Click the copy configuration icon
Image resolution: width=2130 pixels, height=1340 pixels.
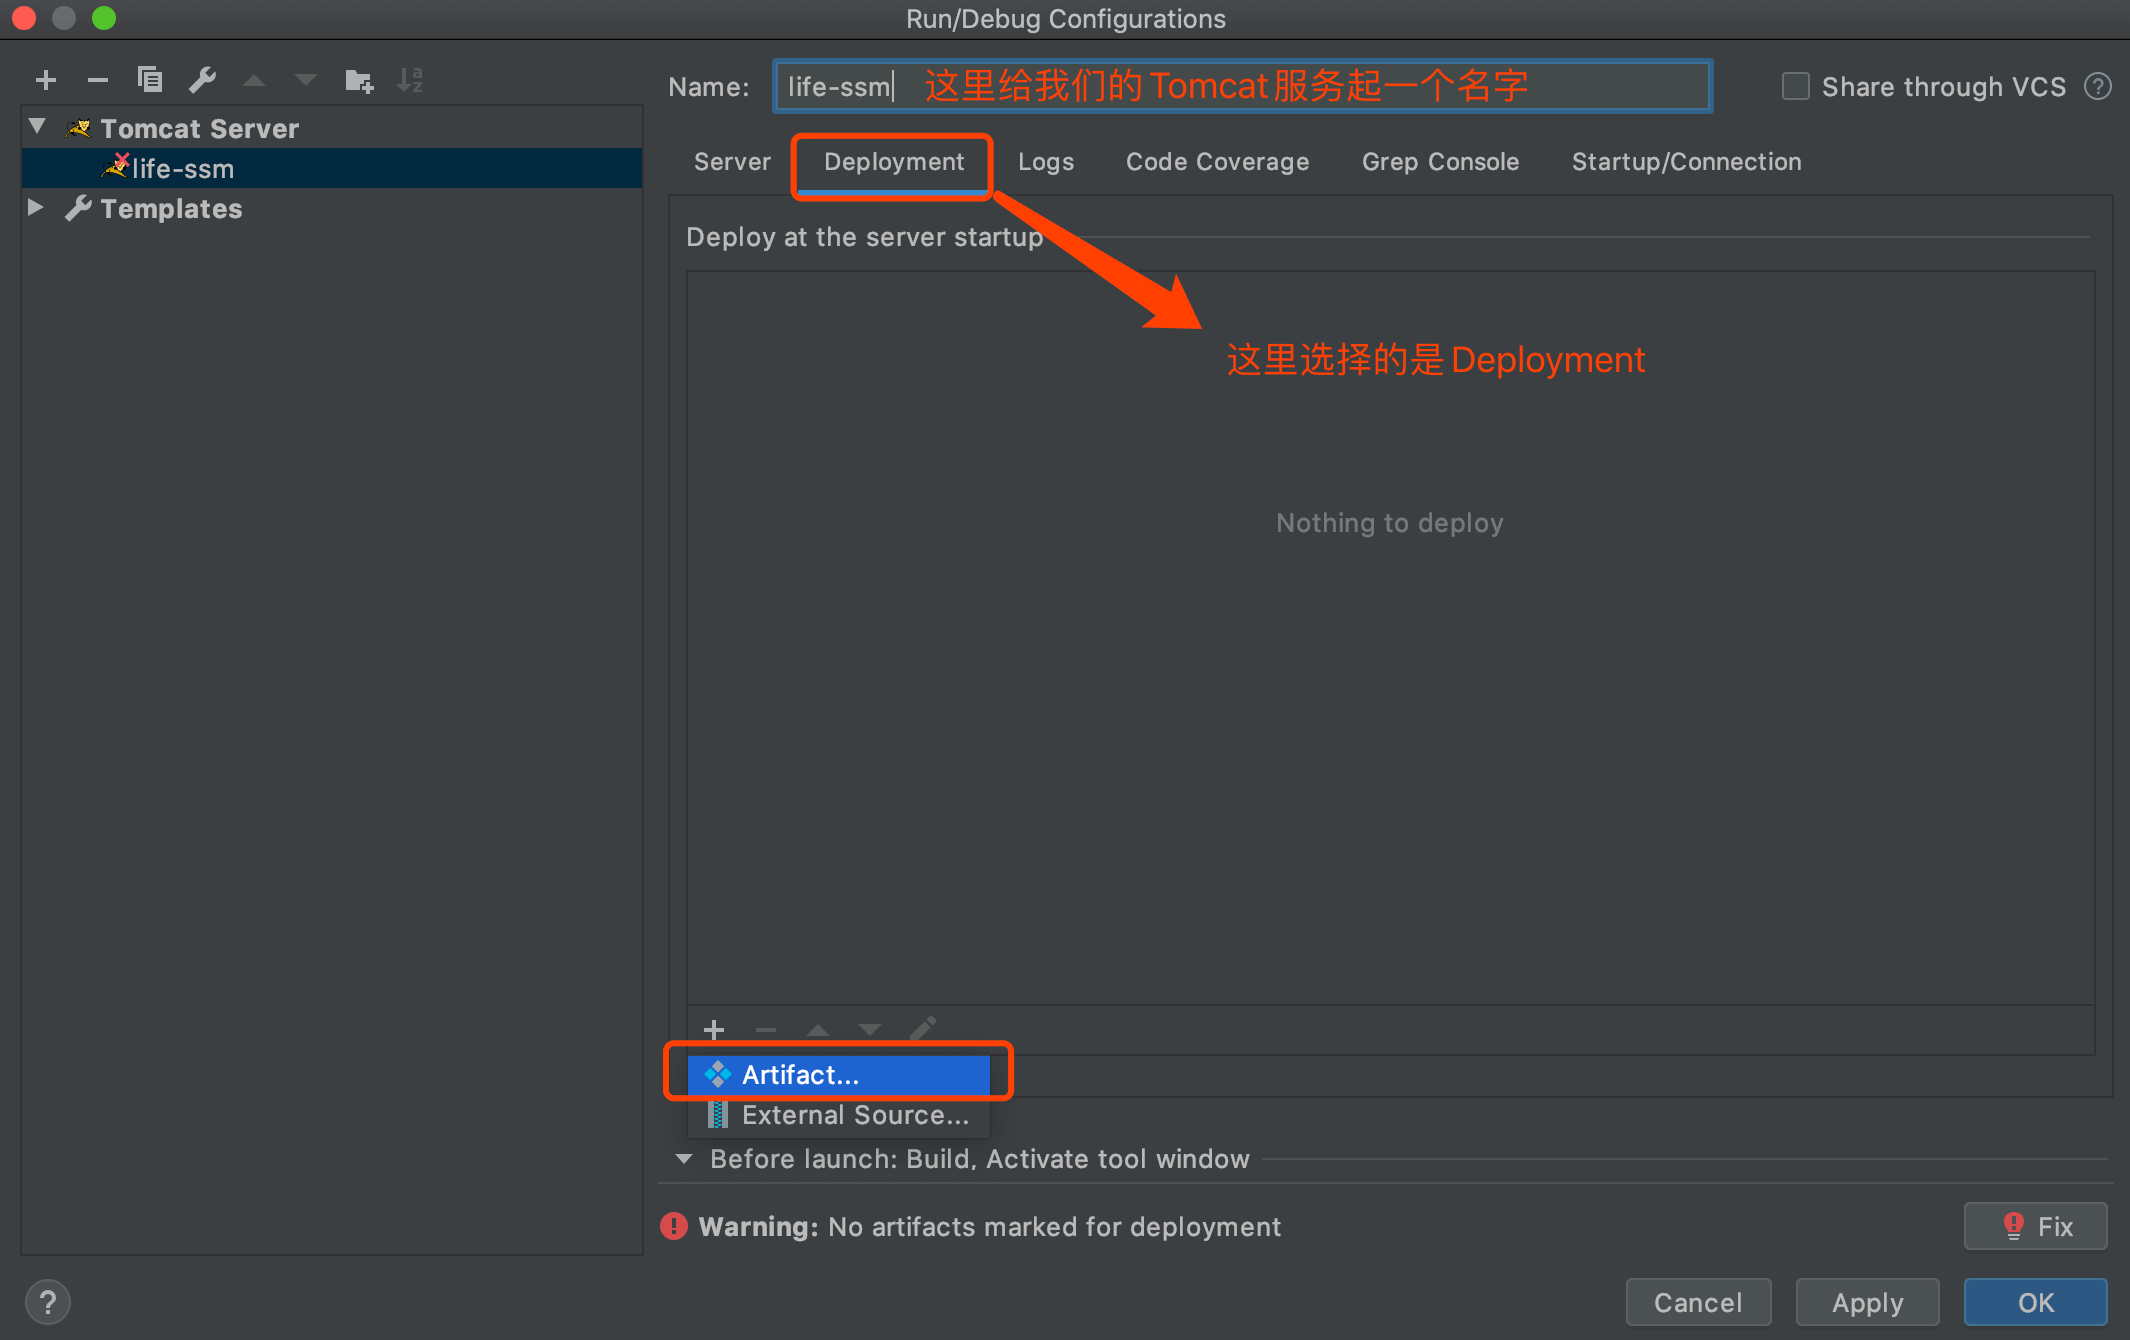(150, 80)
